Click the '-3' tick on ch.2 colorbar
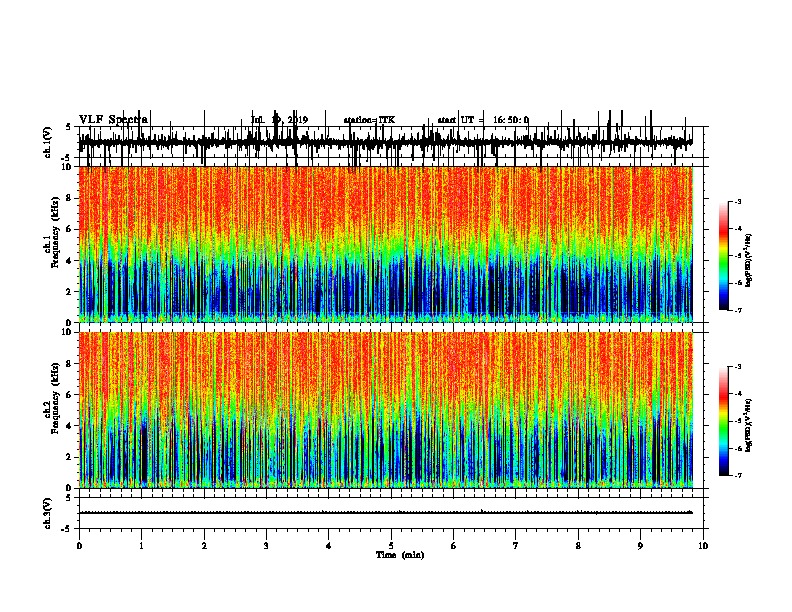This screenshot has height=612, width=792. [x=738, y=367]
